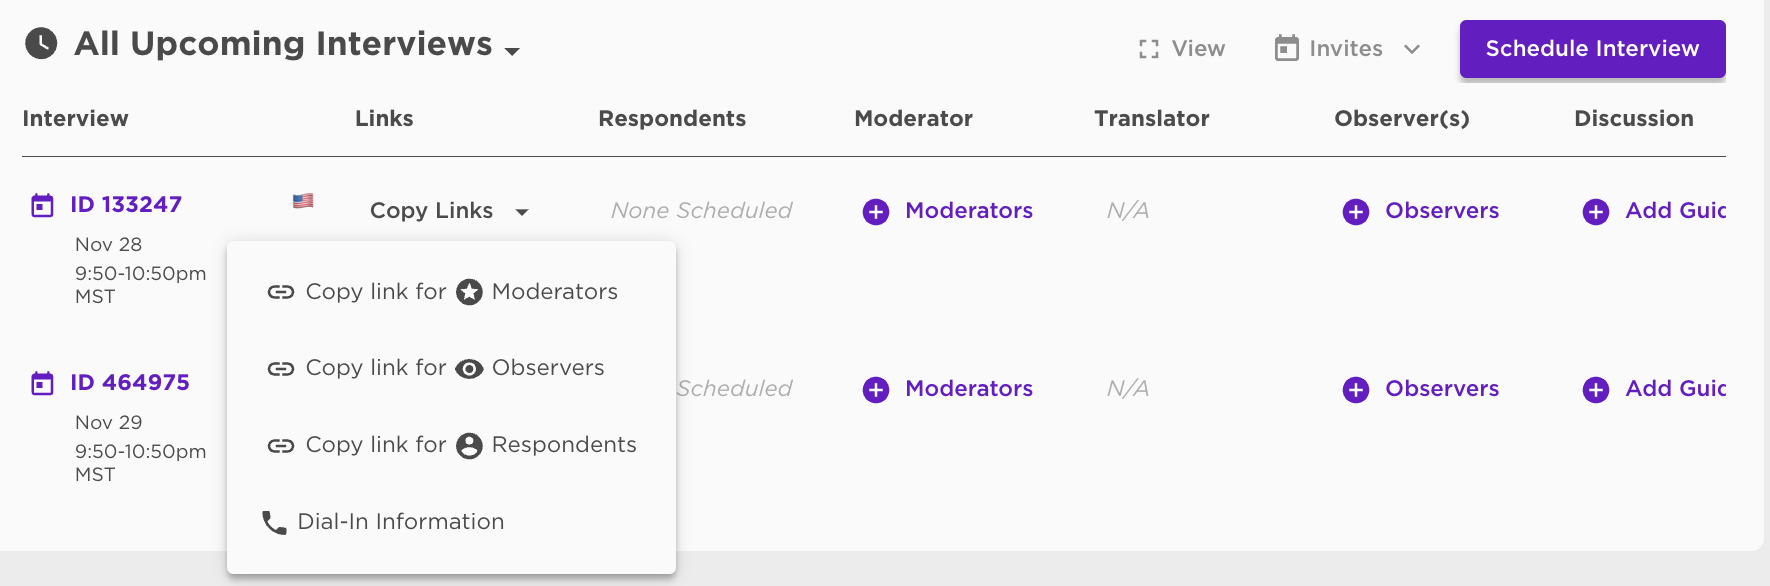Screen dimensions: 1770x586
Task: Choose Copy link for Respondents
Action: tap(451, 445)
